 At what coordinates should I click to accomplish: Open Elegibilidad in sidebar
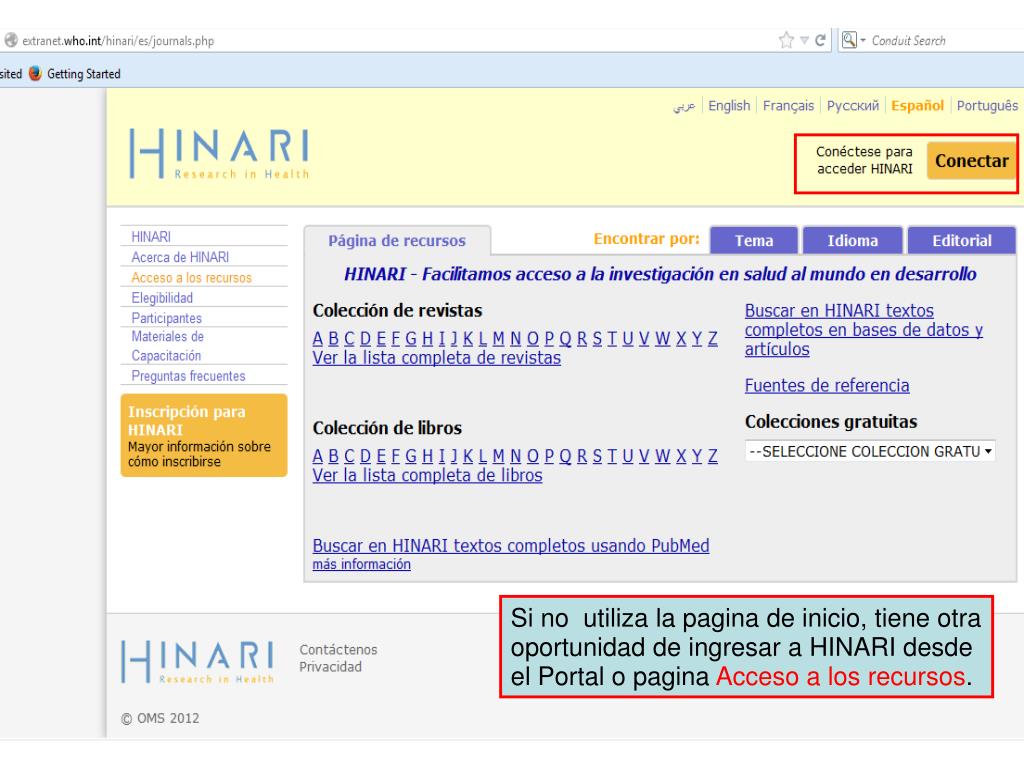[x=162, y=298]
